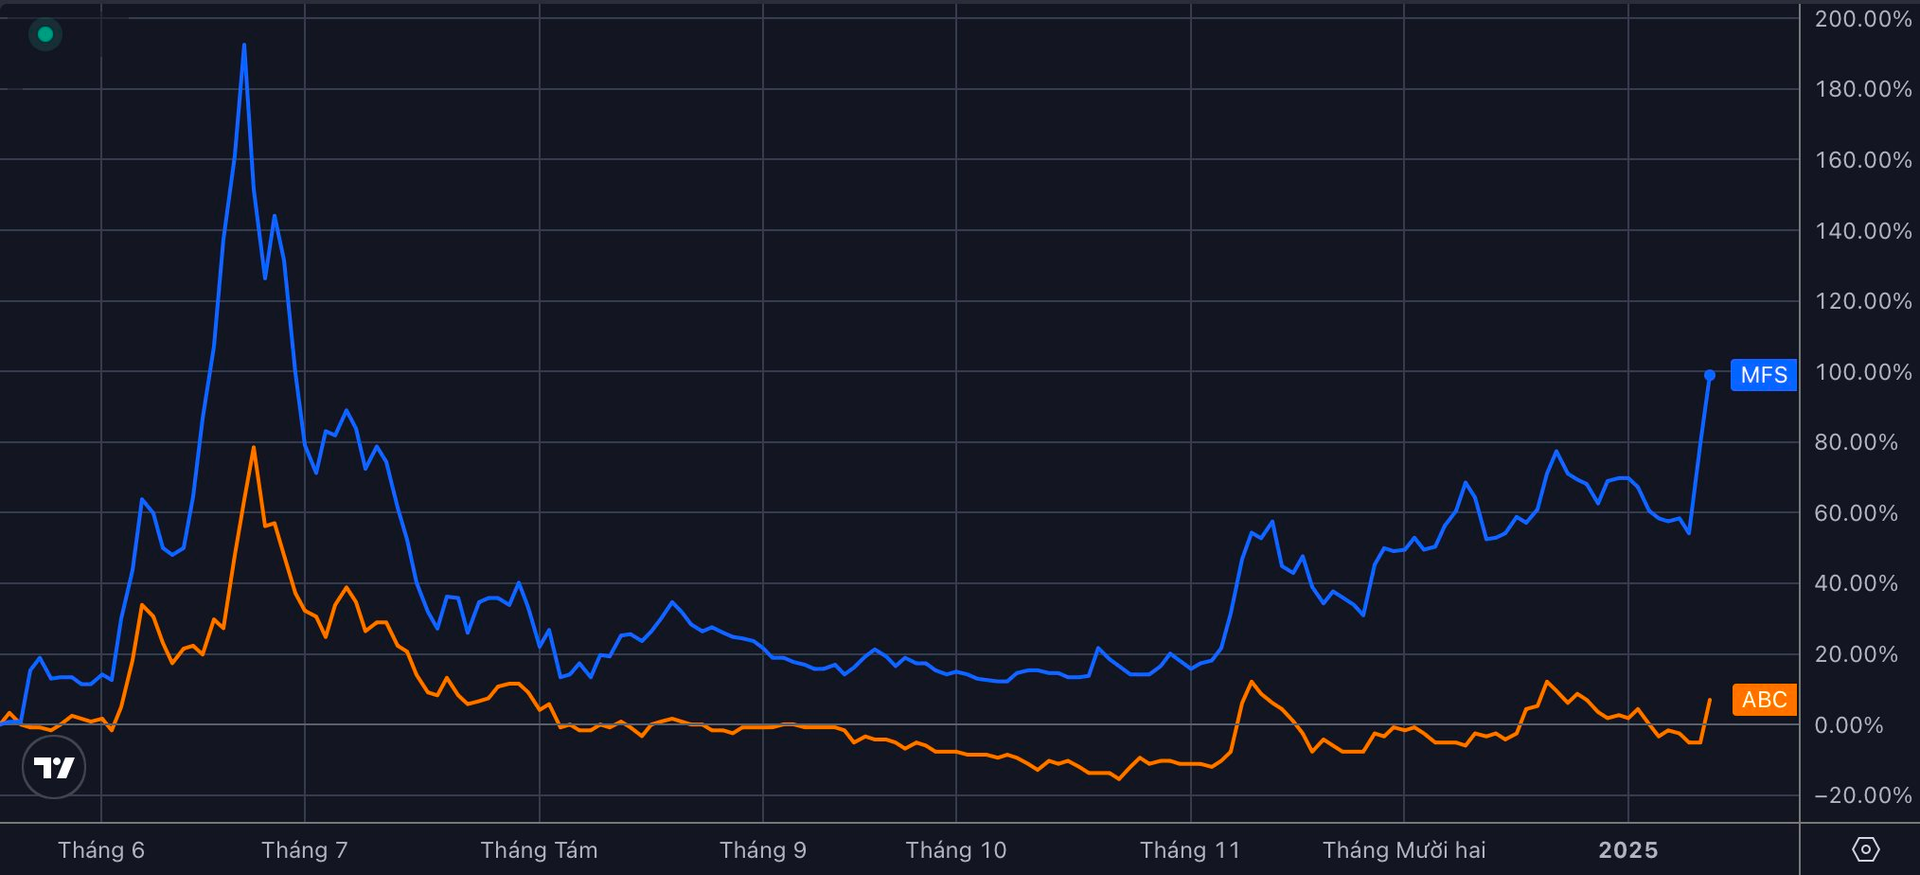Click the 80.00% price scale label
The image size is (1920, 875).
pyautogui.click(x=1856, y=442)
